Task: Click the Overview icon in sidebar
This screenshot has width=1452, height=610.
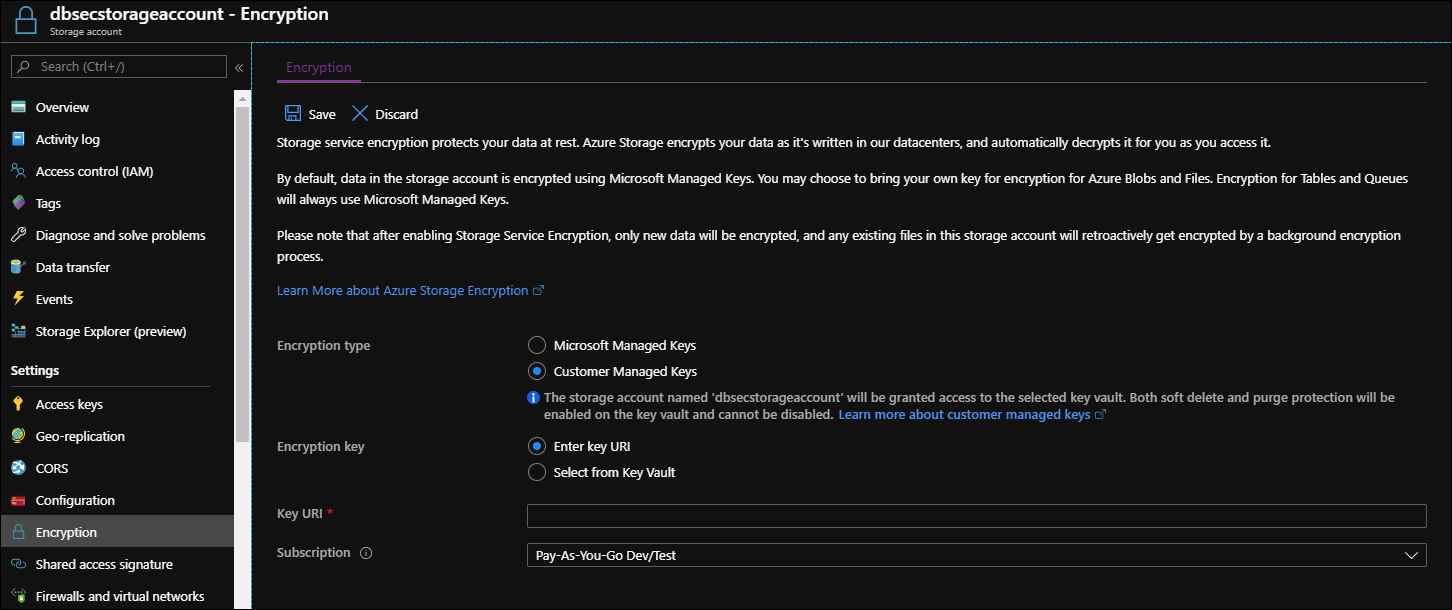Action: [18, 107]
